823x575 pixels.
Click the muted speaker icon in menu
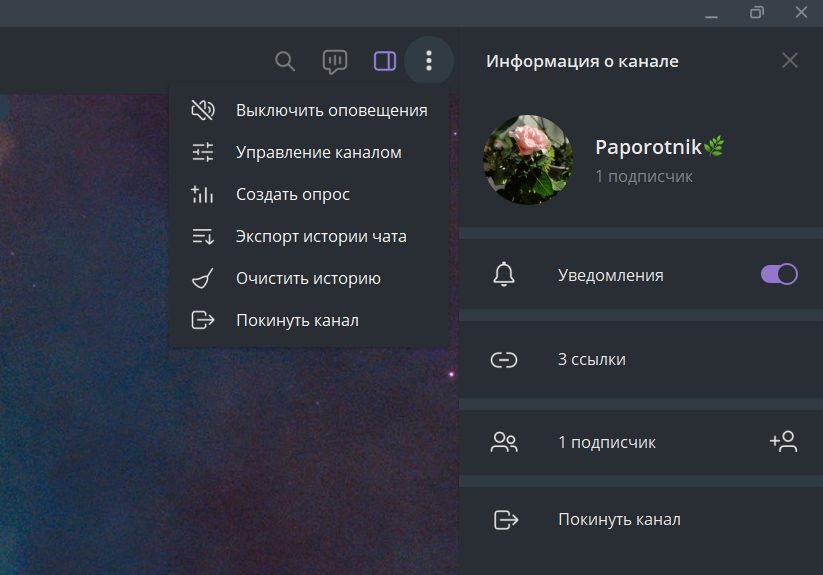pos(203,110)
